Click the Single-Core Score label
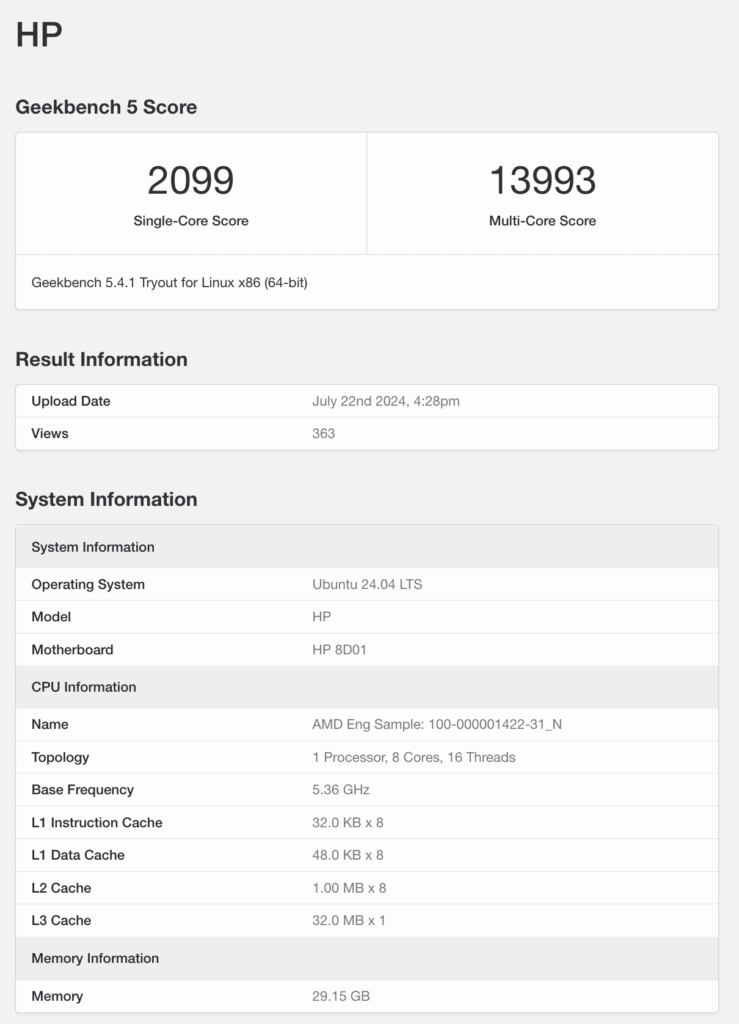 190,221
